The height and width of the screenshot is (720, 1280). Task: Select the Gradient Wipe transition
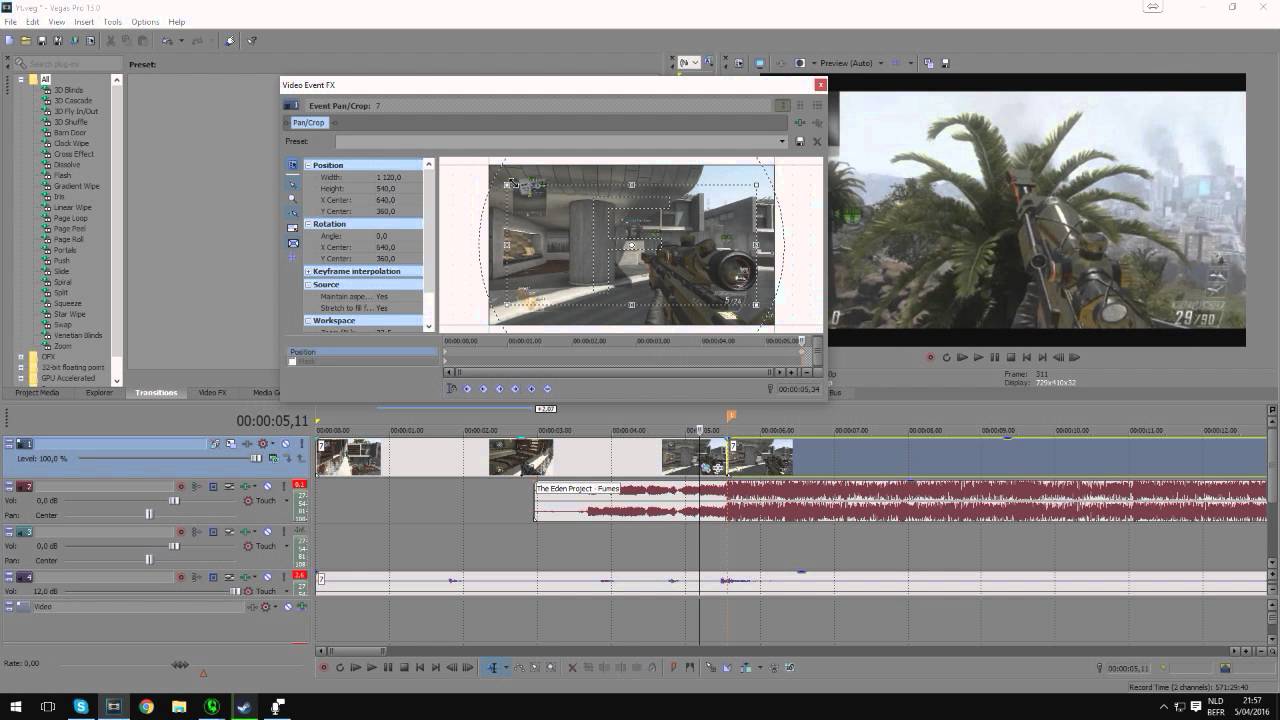click(x=76, y=186)
